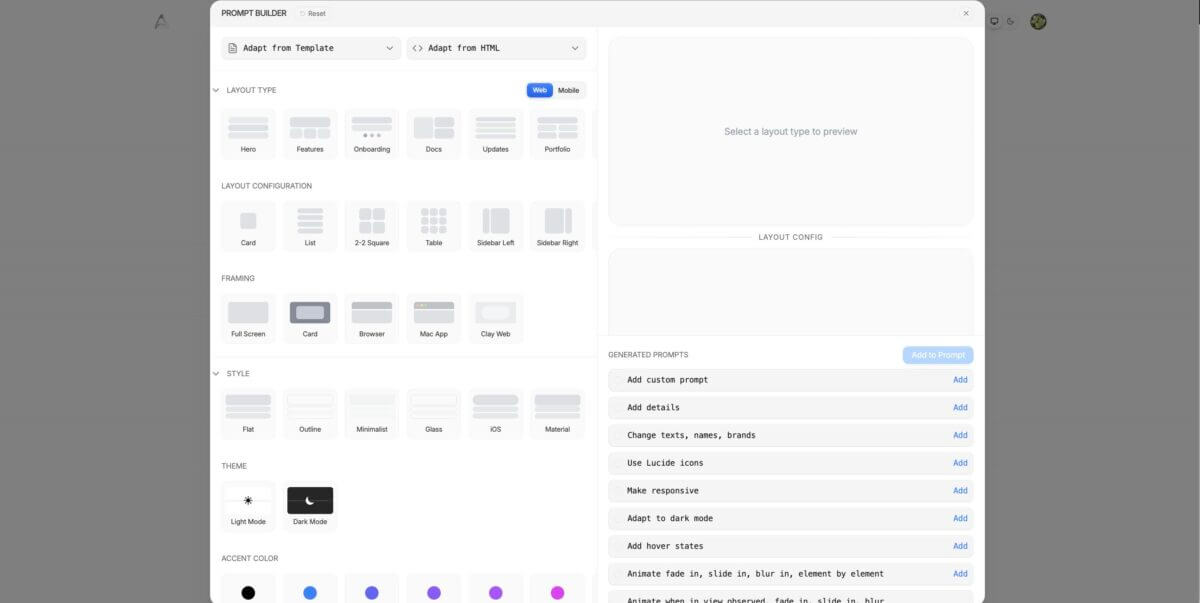Select the Browser framing option
1200x603 pixels.
click(x=372, y=318)
